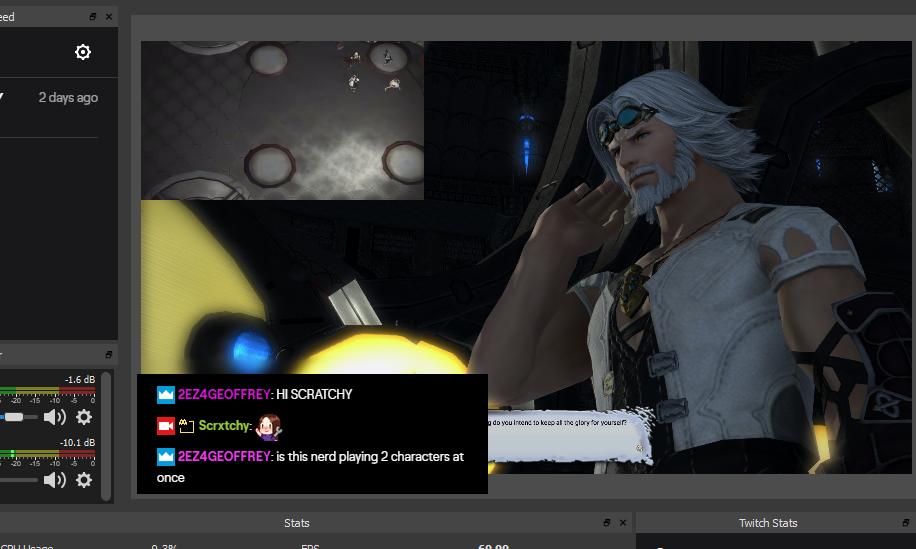Image resolution: width=916 pixels, height=549 pixels.
Task: Click the '2 days ago' feed entry
Action: pos(68,98)
